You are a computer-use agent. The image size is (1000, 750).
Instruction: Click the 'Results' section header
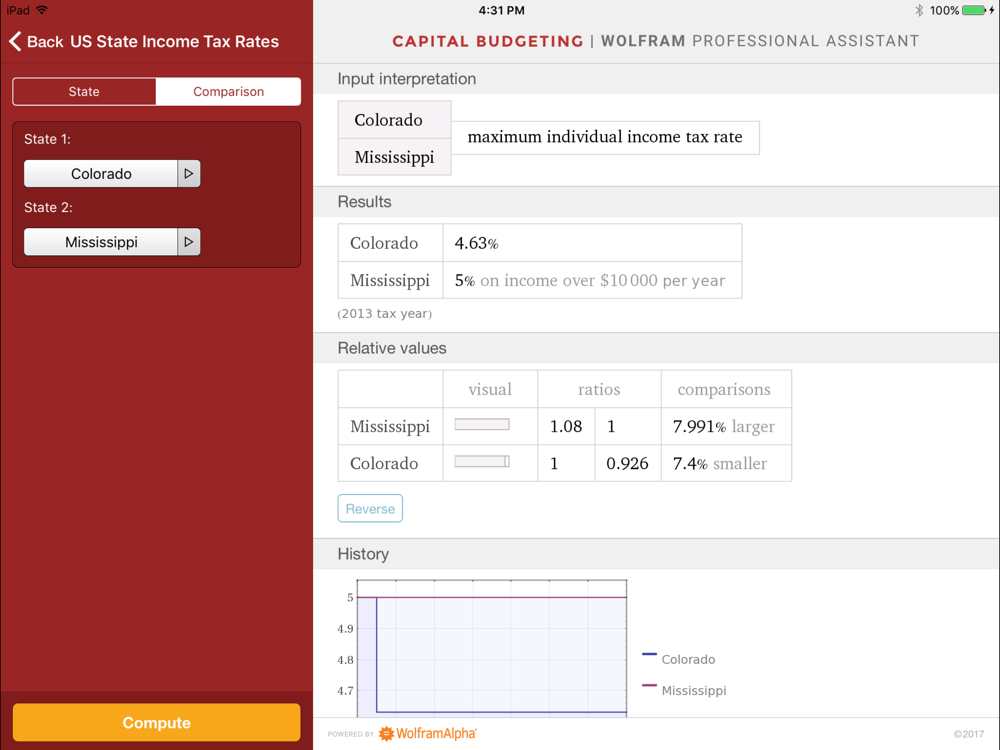(x=364, y=202)
